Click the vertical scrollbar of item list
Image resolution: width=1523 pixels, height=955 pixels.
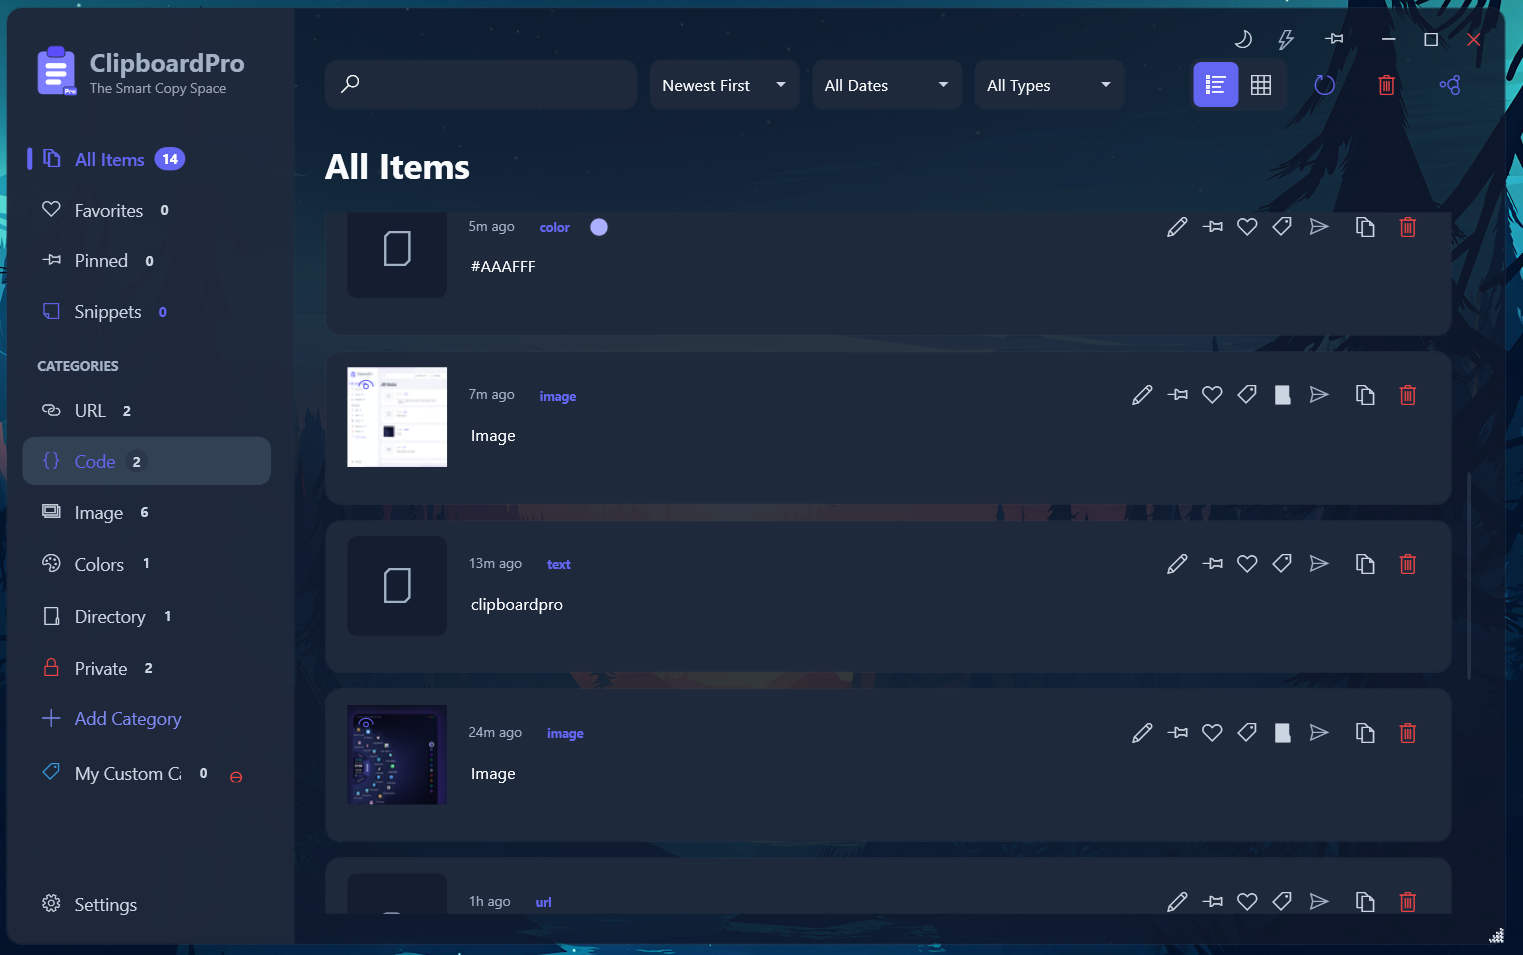click(x=1469, y=575)
